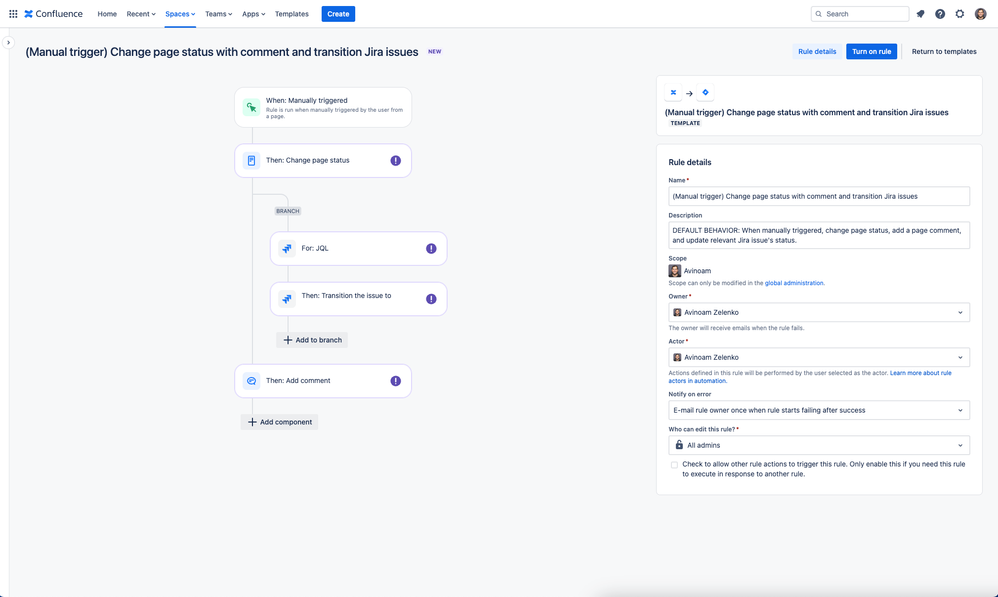The image size is (998, 597).
Task: Open the Owner dropdown
Action: (x=819, y=313)
